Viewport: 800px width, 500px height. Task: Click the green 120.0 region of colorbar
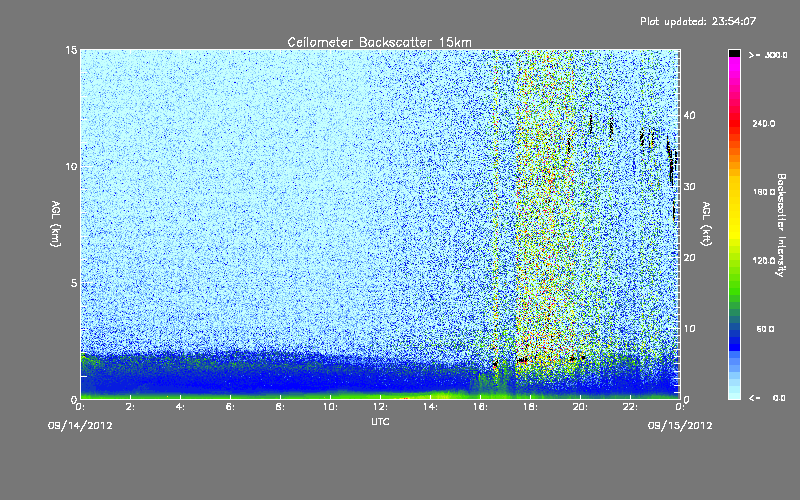(x=734, y=261)
